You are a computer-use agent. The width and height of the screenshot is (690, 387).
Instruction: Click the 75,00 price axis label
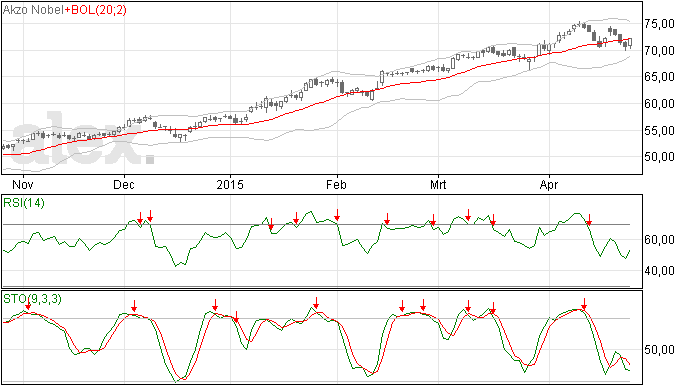click(x=659, y=24)
